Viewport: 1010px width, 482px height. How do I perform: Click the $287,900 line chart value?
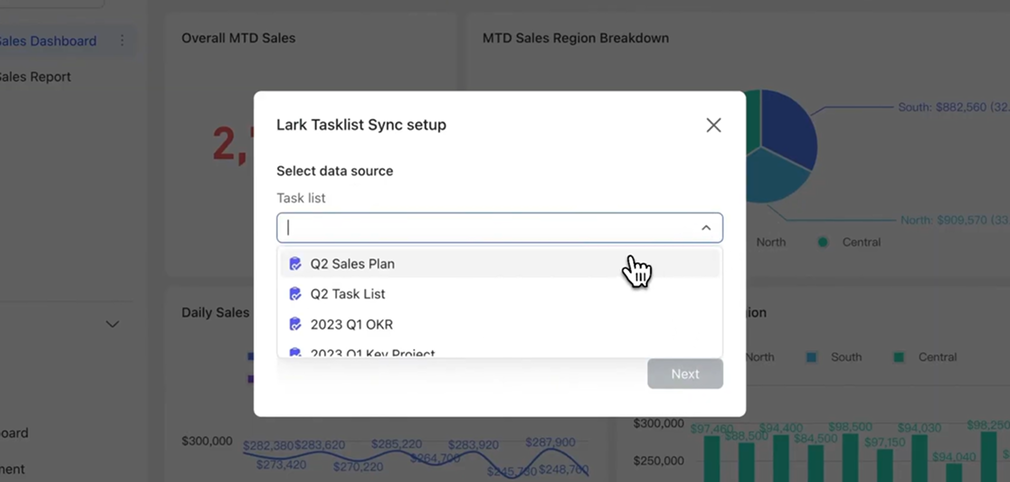550,442
